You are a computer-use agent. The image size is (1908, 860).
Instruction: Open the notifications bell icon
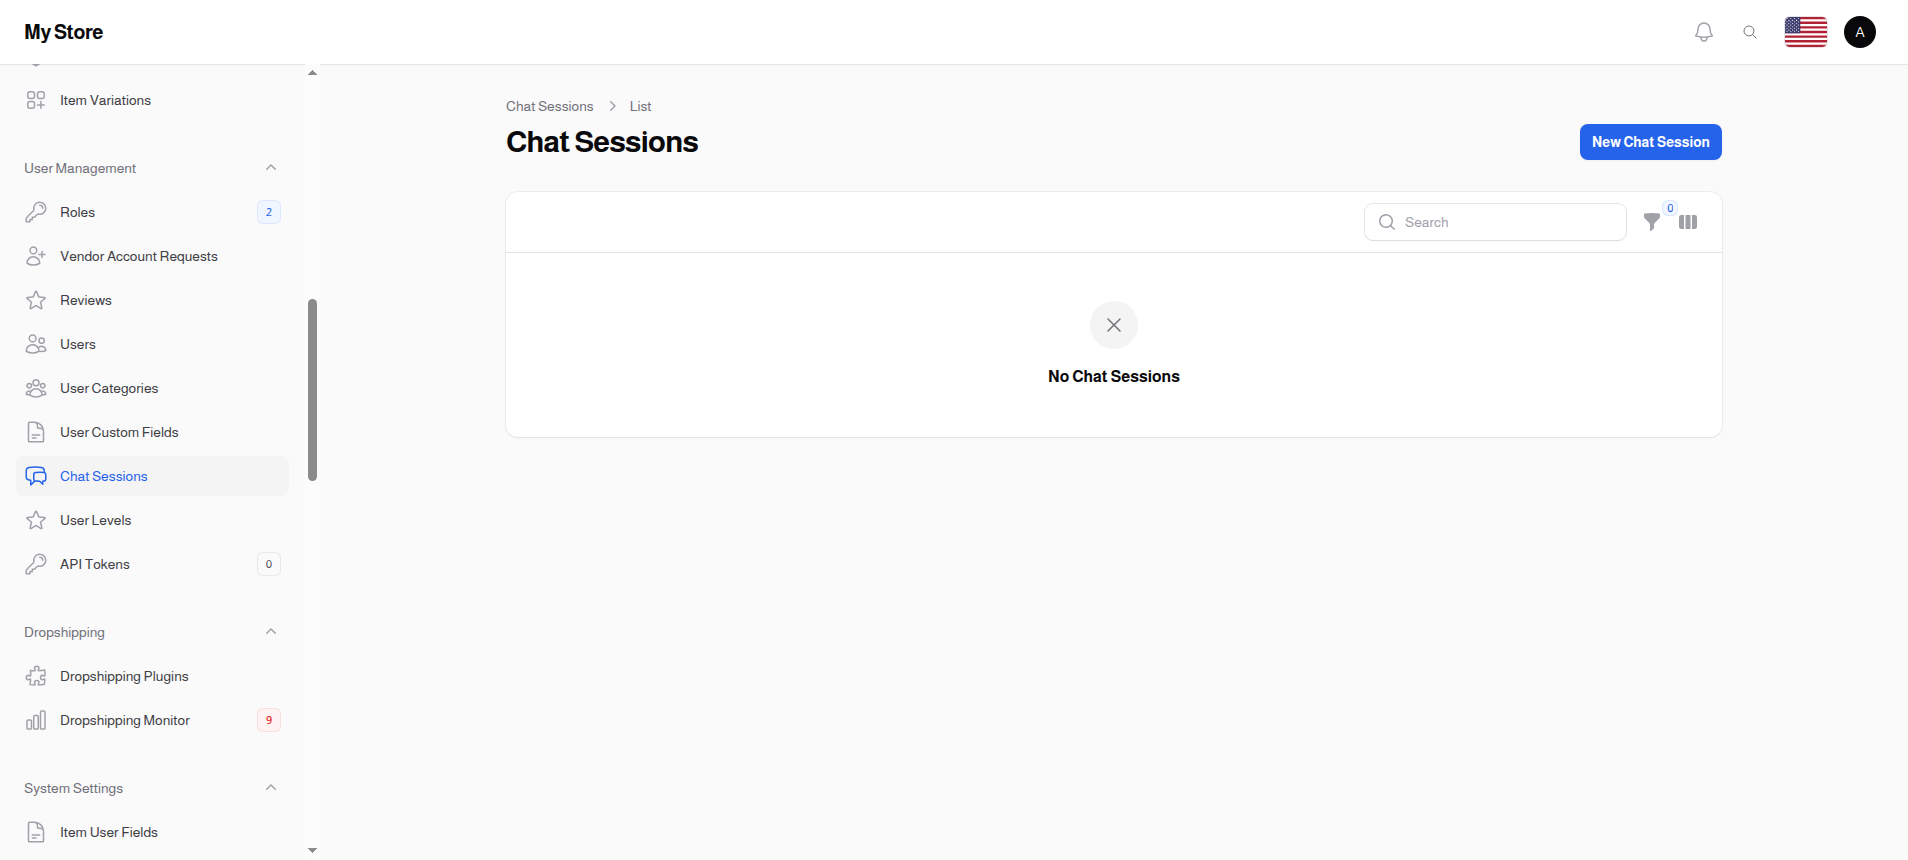pos(1703,31)
